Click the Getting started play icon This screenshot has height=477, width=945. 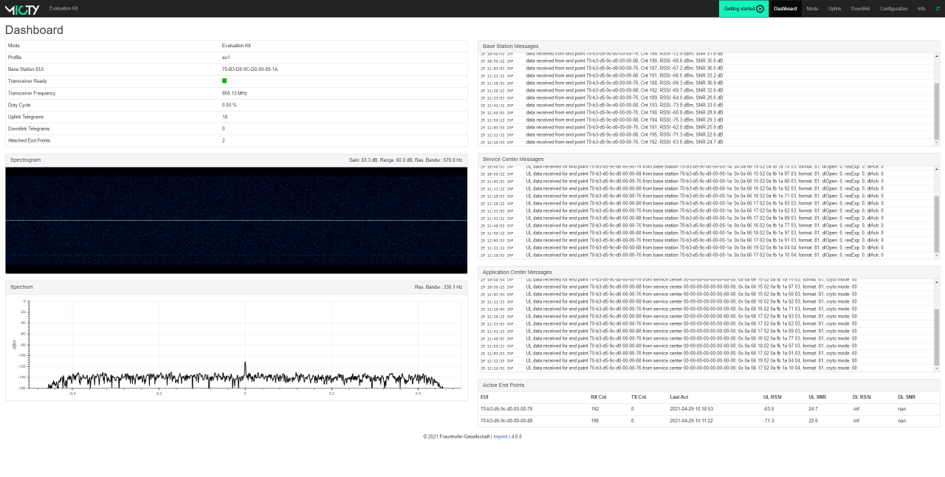point(760,9)
